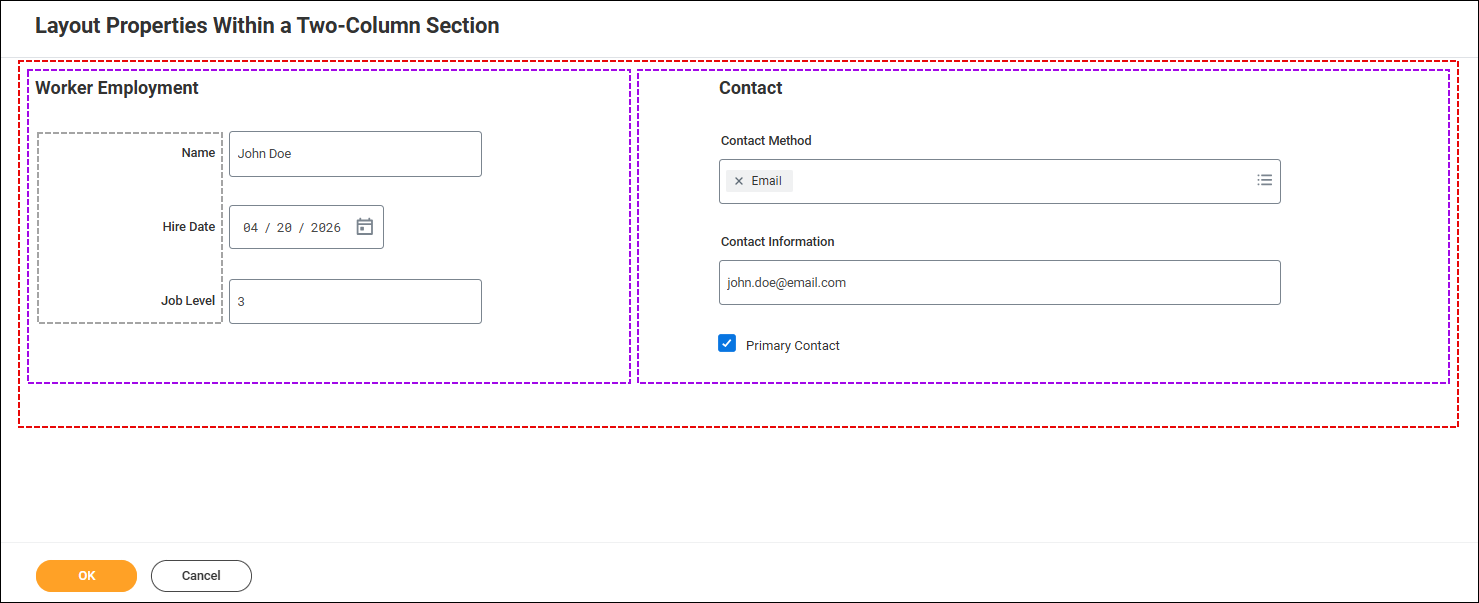Click the 'Contact Method' label
The height and width of the screenshot is (603, 1479).
pyautogui.click(x=766, y=141)
